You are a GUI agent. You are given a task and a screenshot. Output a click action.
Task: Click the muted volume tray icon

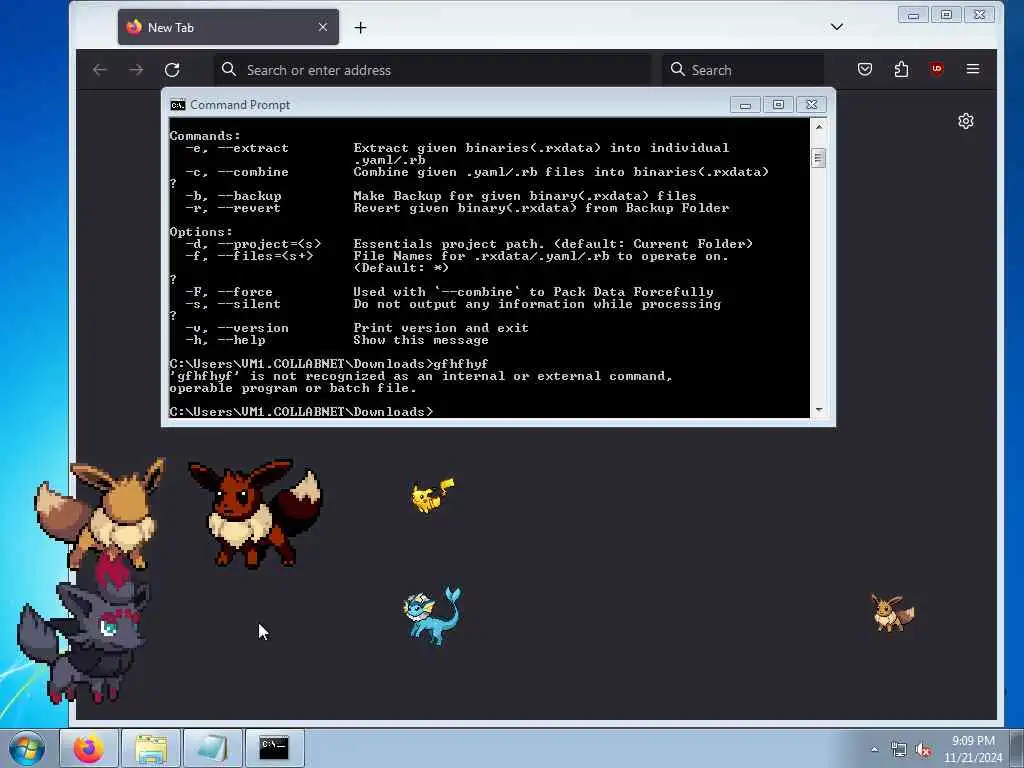923,750
